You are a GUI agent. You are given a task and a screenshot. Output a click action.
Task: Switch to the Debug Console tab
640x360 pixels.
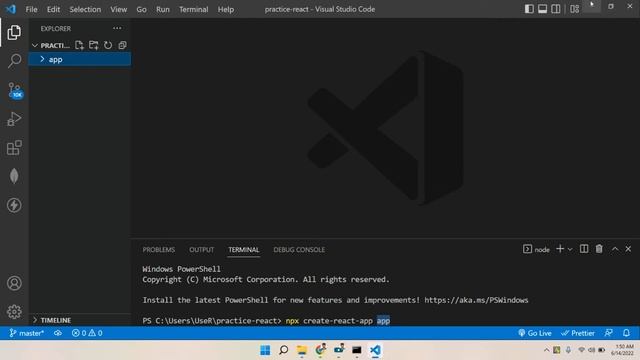click(x=299, y=249)
